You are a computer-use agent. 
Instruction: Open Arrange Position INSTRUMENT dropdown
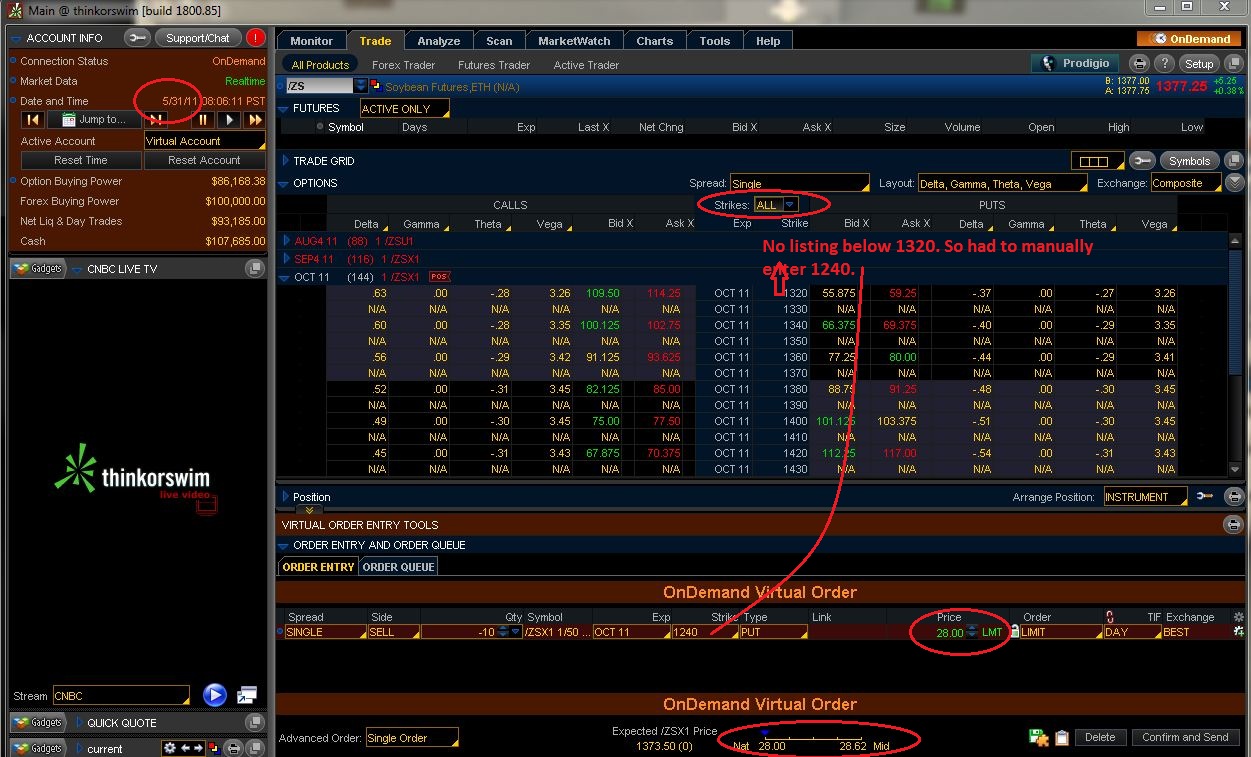point(1145,496)
